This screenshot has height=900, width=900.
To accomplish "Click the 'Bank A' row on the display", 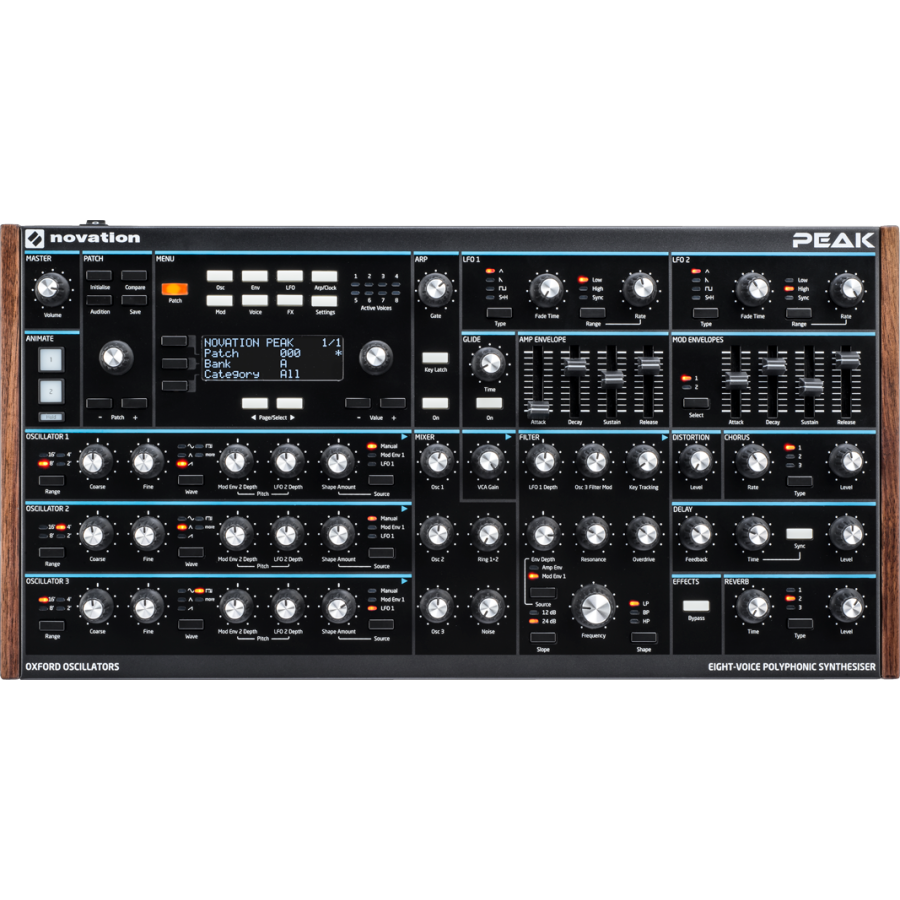I will [246, 364].
